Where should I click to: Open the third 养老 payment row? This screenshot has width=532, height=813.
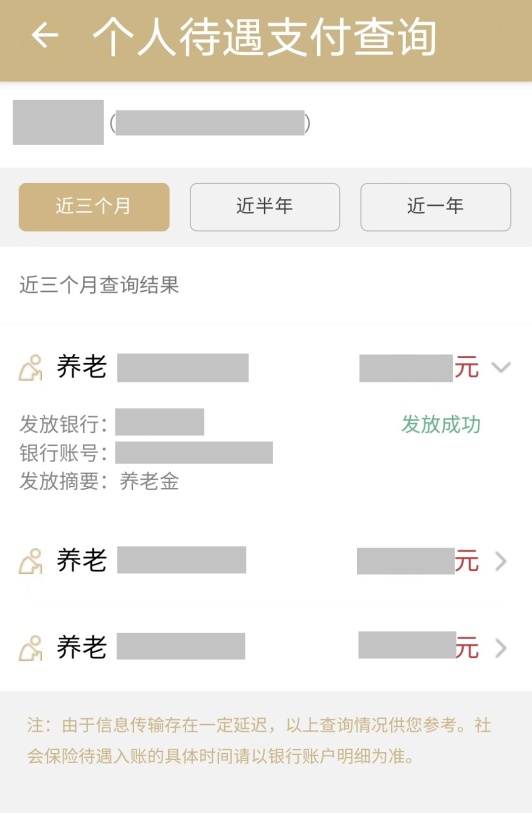pos(266,648)
